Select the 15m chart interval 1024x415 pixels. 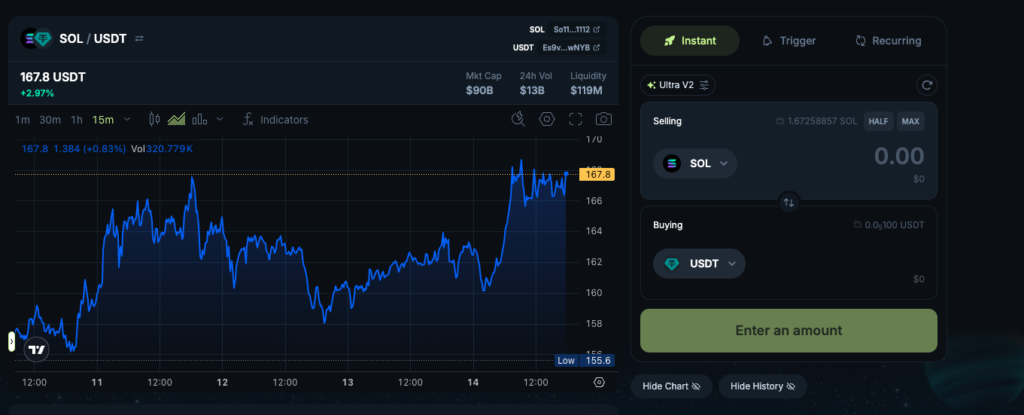[103, 120]
